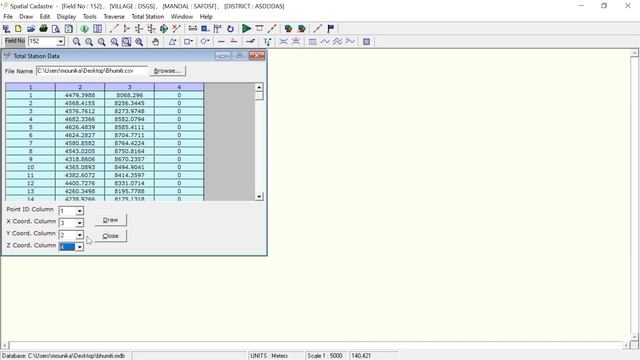Click the Print icon
Image resolution: width=640 pixels, height=360 pixels.
[43, 29]
